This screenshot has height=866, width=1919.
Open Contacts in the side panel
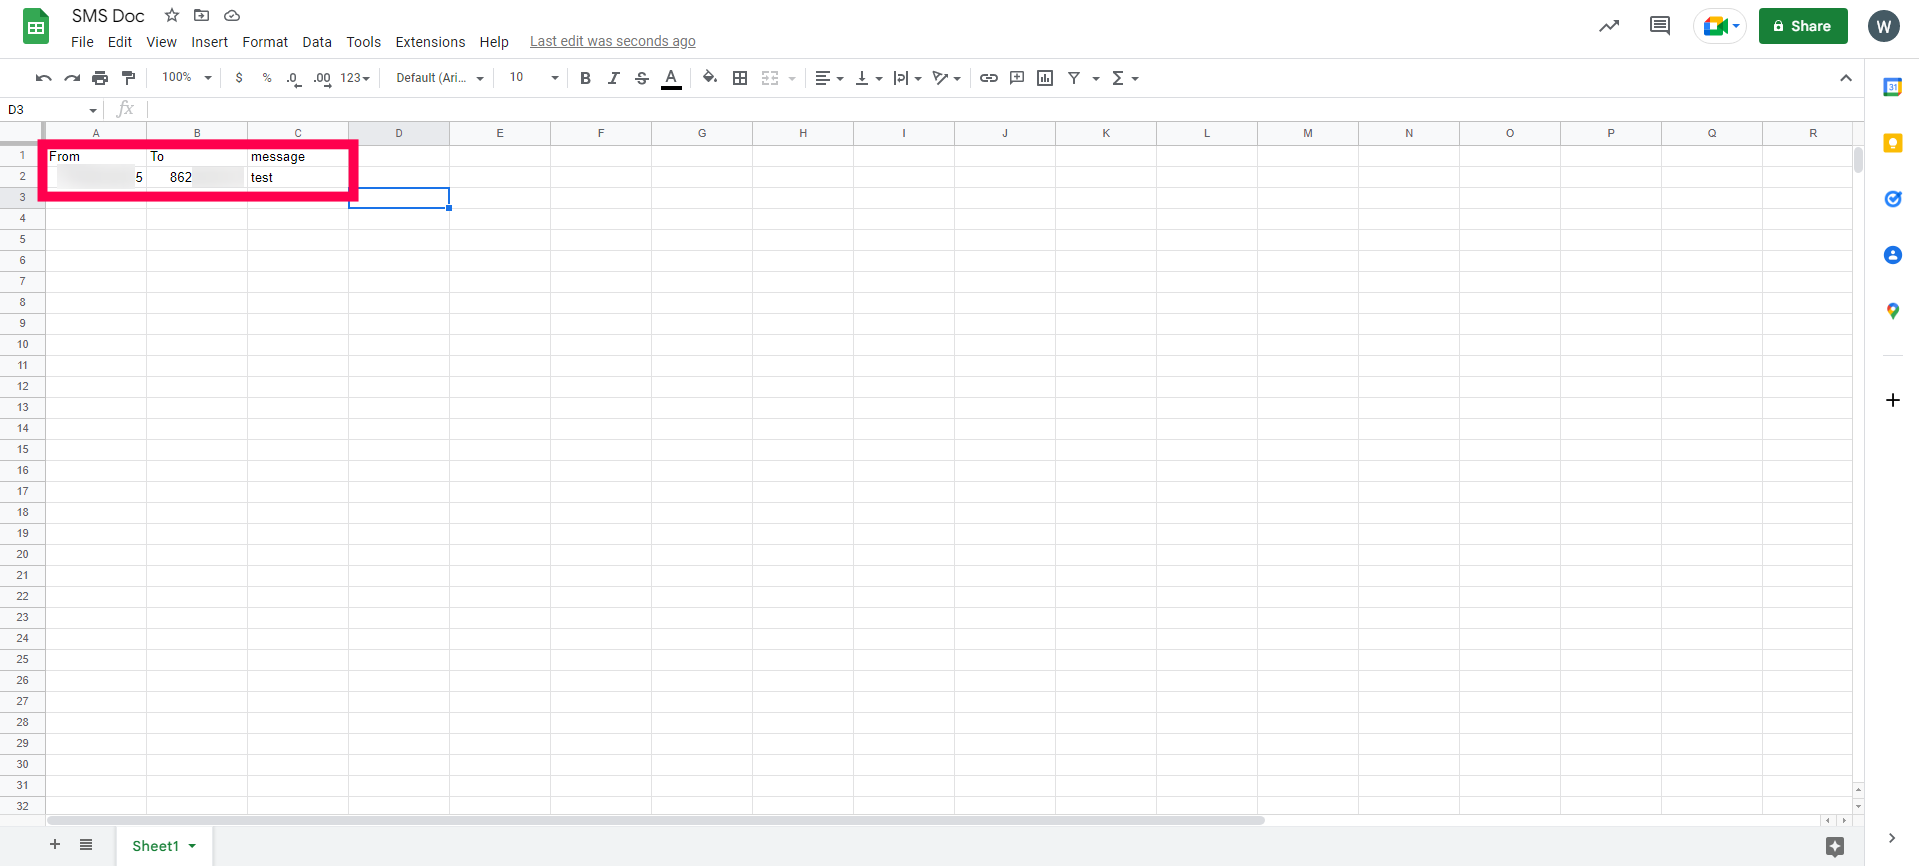1892,255
